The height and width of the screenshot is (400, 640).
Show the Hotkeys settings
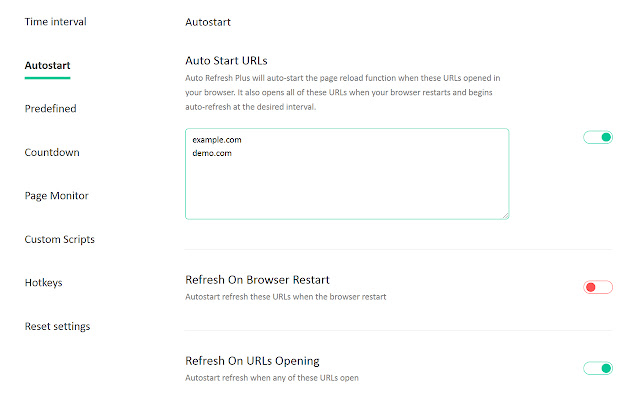44,283
